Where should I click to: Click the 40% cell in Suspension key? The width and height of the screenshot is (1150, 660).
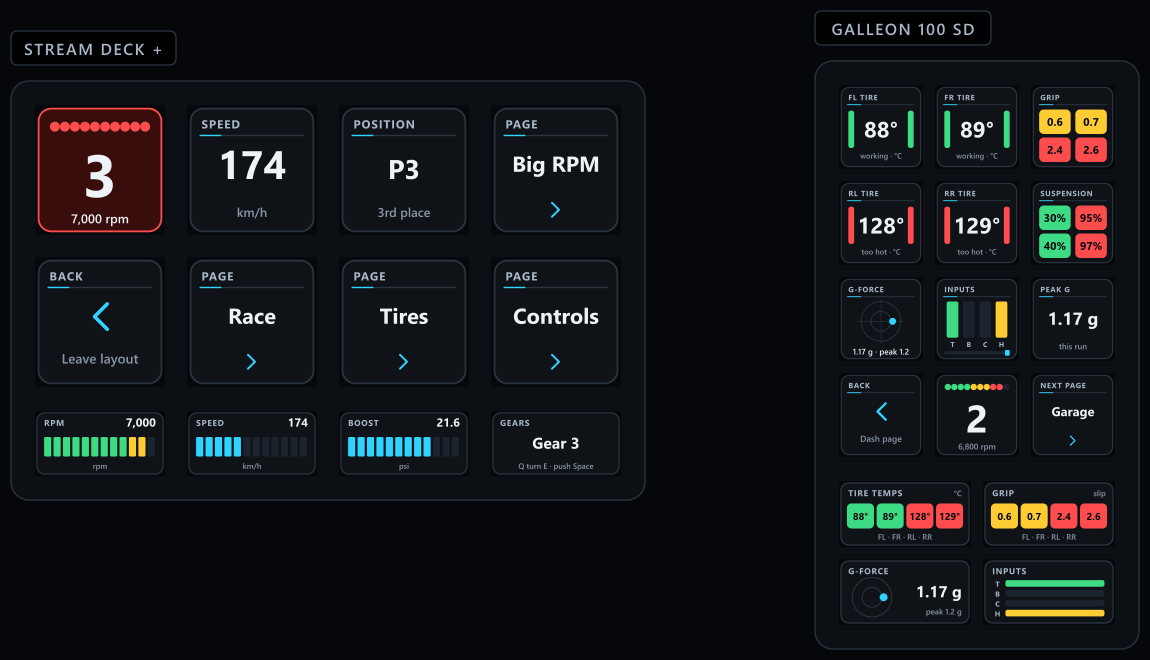pos(1055,246)
